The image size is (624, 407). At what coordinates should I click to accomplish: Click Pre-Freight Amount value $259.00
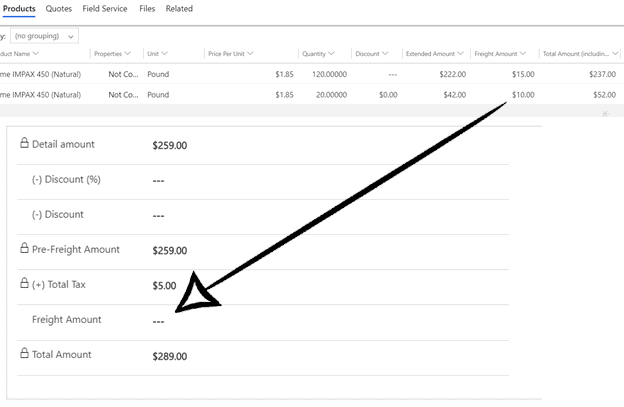[x=170, y=251]
